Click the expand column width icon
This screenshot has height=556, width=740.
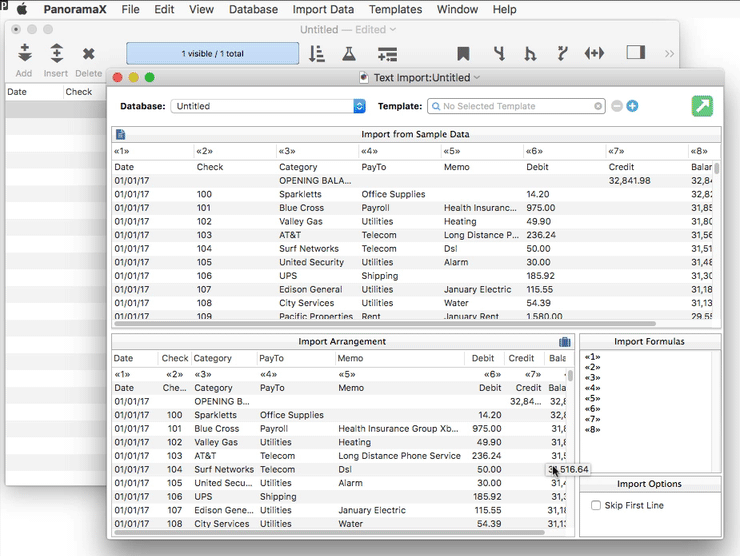click(x=594, y=53)
